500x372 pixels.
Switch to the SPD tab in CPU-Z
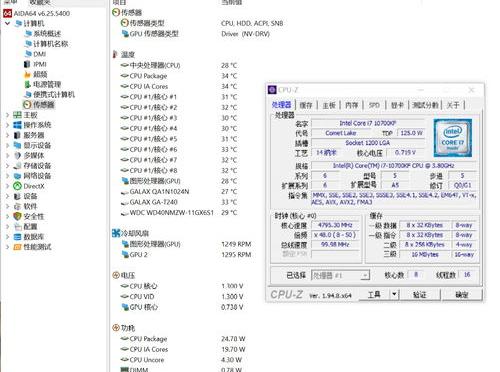tap(374, 105)
